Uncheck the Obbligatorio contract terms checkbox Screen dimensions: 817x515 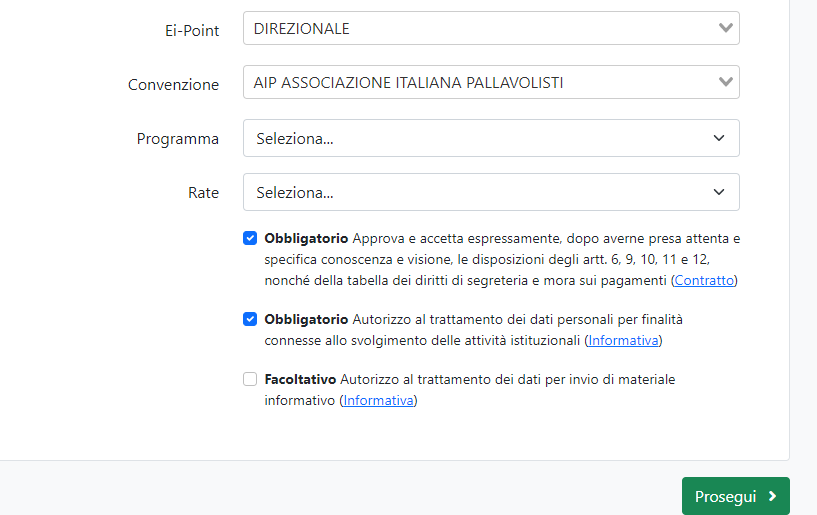[x=250, y=238]
